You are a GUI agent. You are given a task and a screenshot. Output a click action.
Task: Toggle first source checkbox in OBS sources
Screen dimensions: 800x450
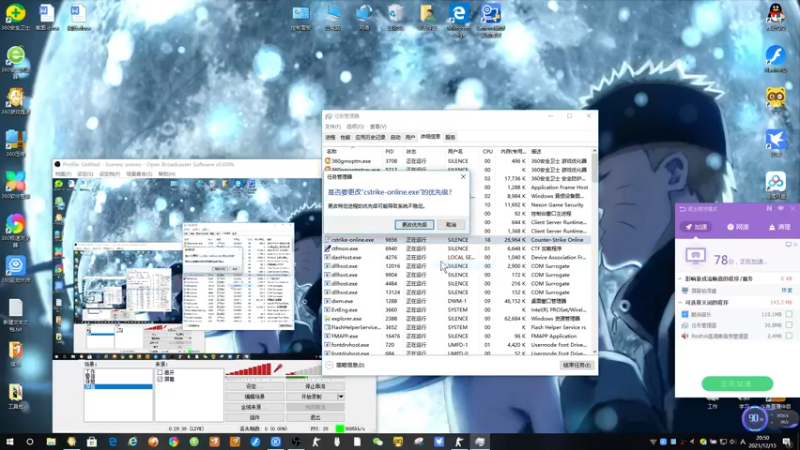click(160, 373)
